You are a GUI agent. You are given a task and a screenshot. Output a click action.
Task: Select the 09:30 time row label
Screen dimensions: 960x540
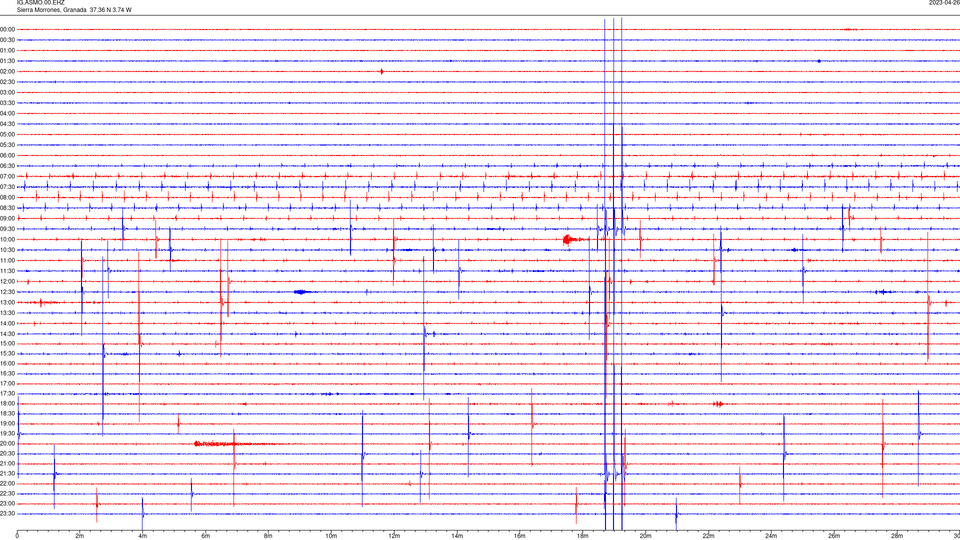(x=8, y=229)
